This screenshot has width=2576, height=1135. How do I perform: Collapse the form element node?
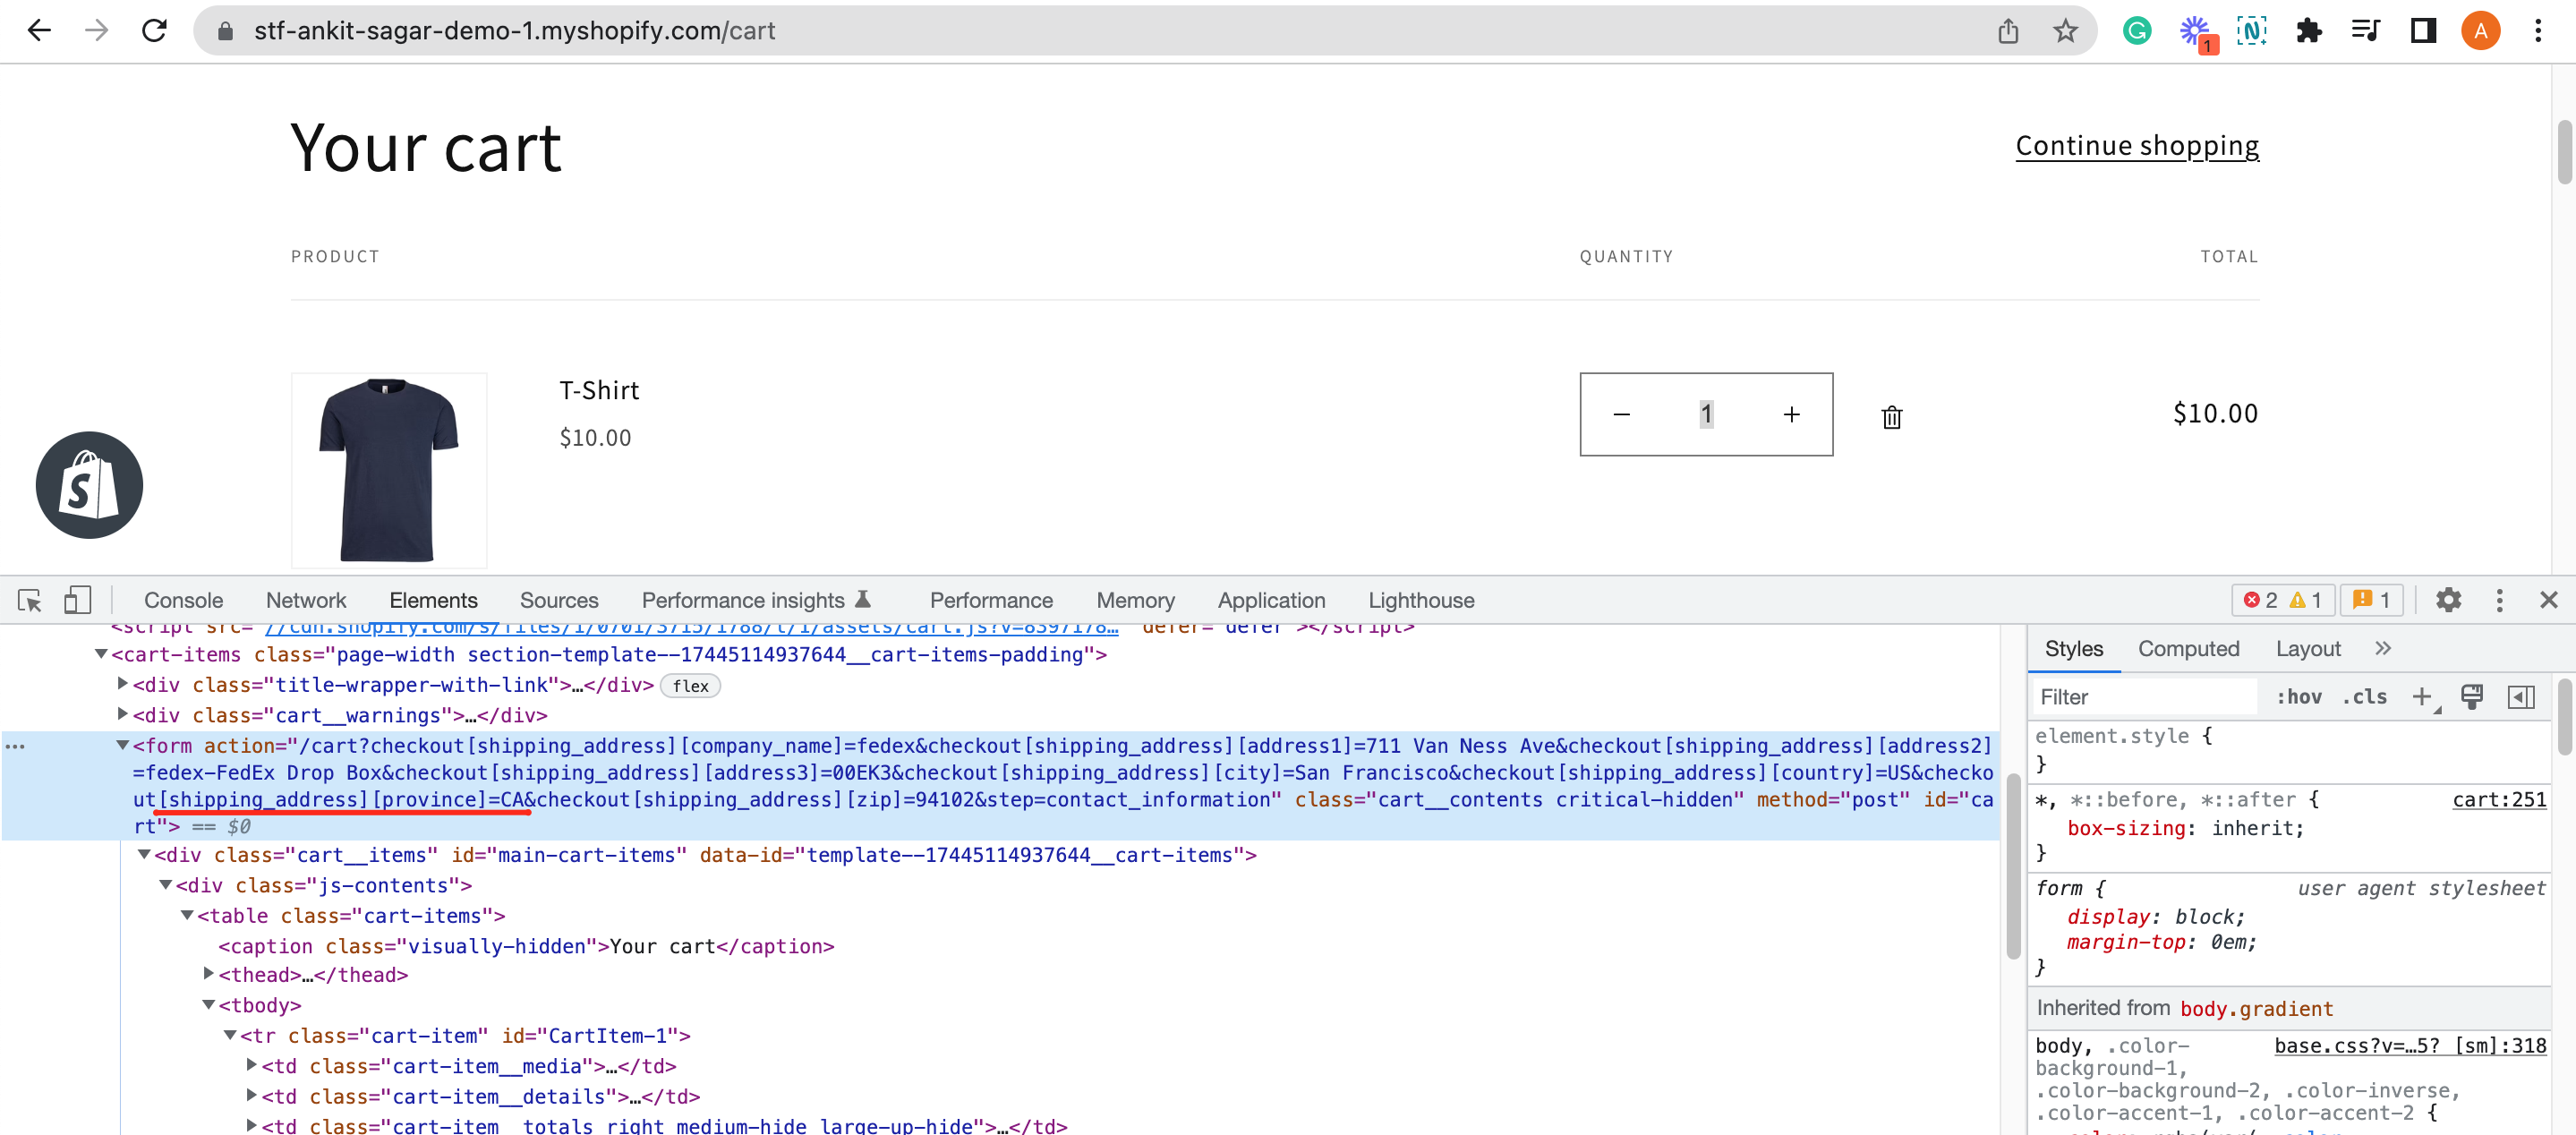tap(123, 745)
